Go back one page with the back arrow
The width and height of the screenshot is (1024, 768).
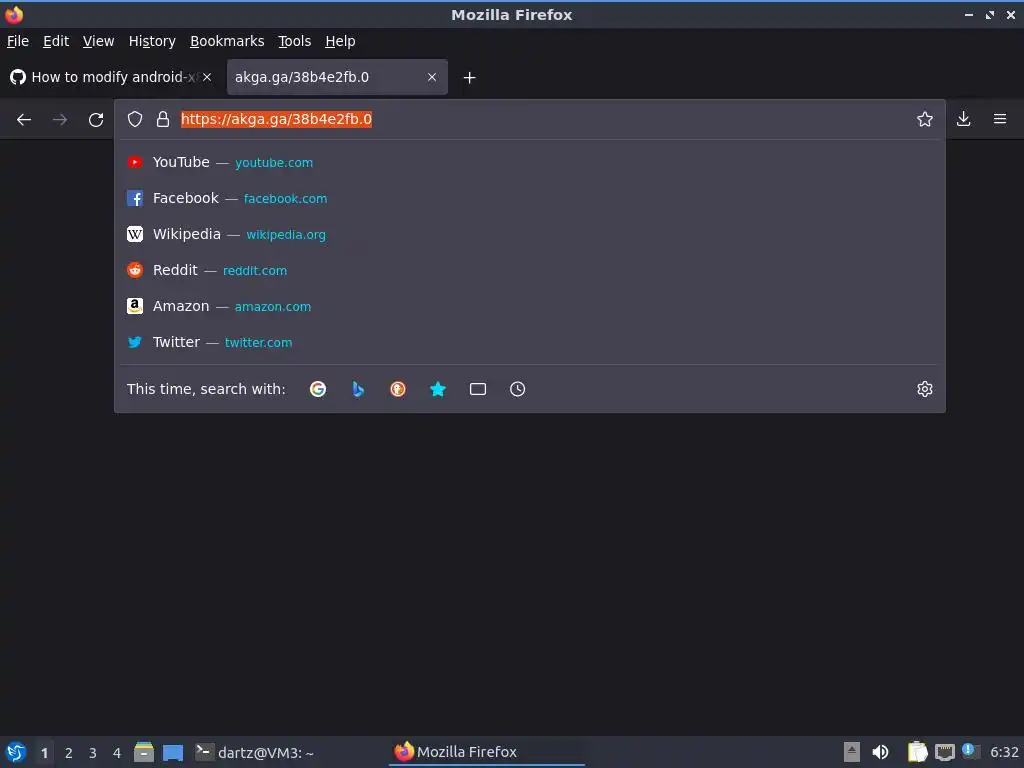tap(24, 120)
